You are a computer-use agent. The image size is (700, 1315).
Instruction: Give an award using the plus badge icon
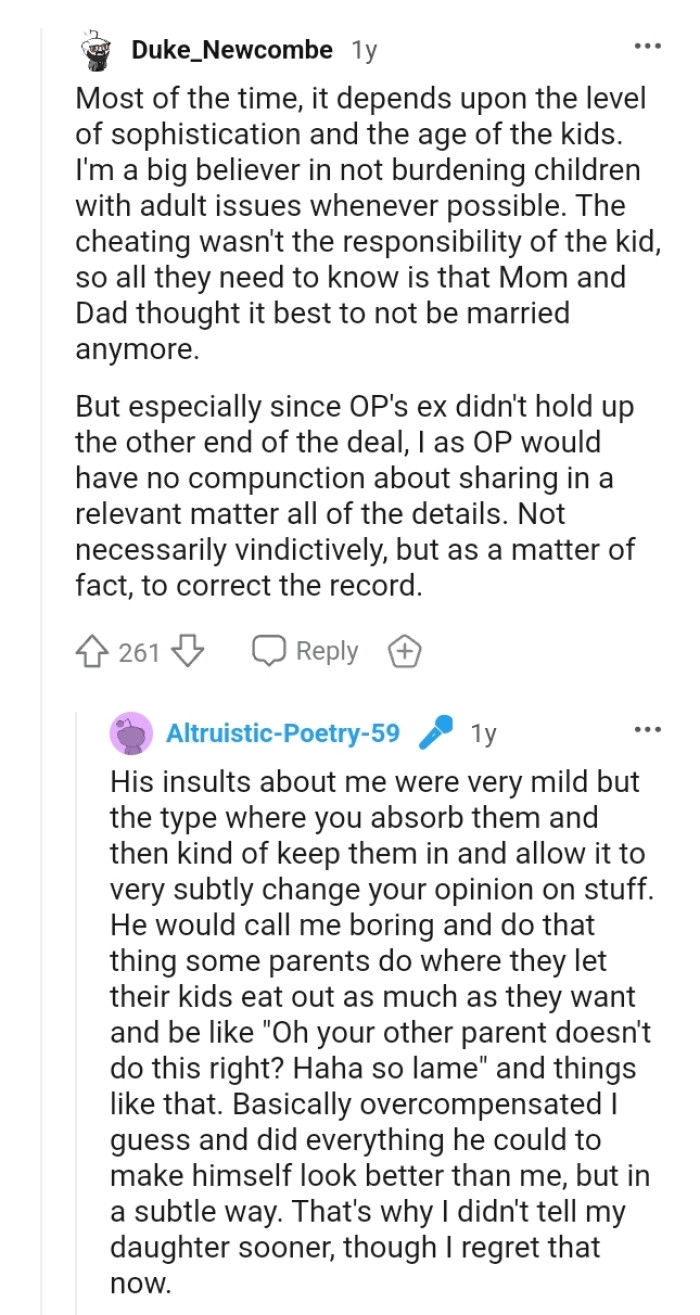(x=404, y=652)
